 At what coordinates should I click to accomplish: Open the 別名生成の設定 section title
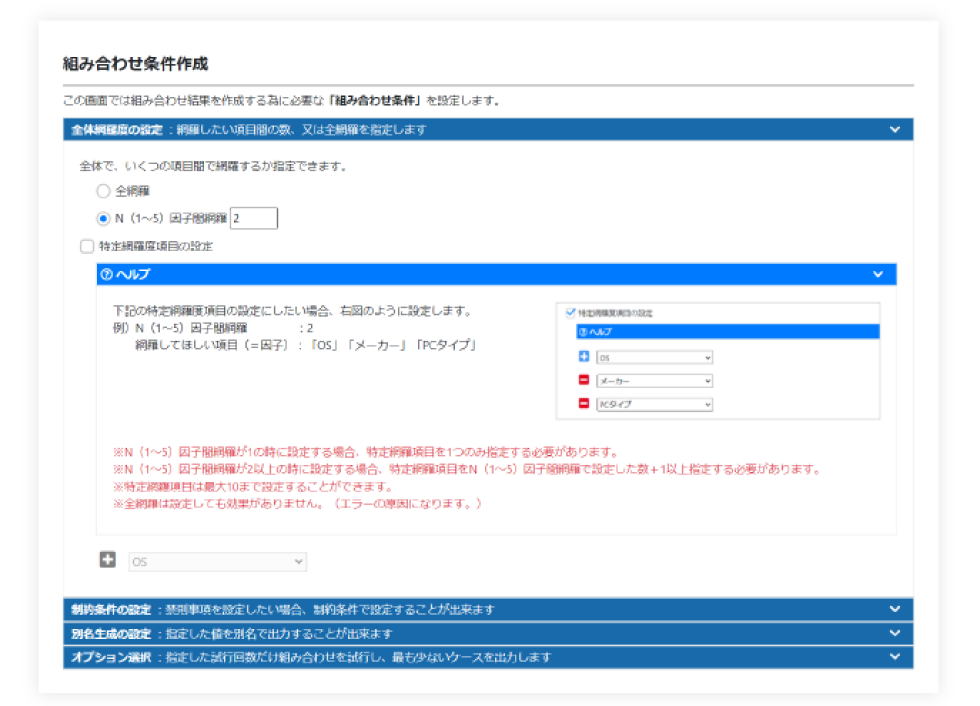111,633
